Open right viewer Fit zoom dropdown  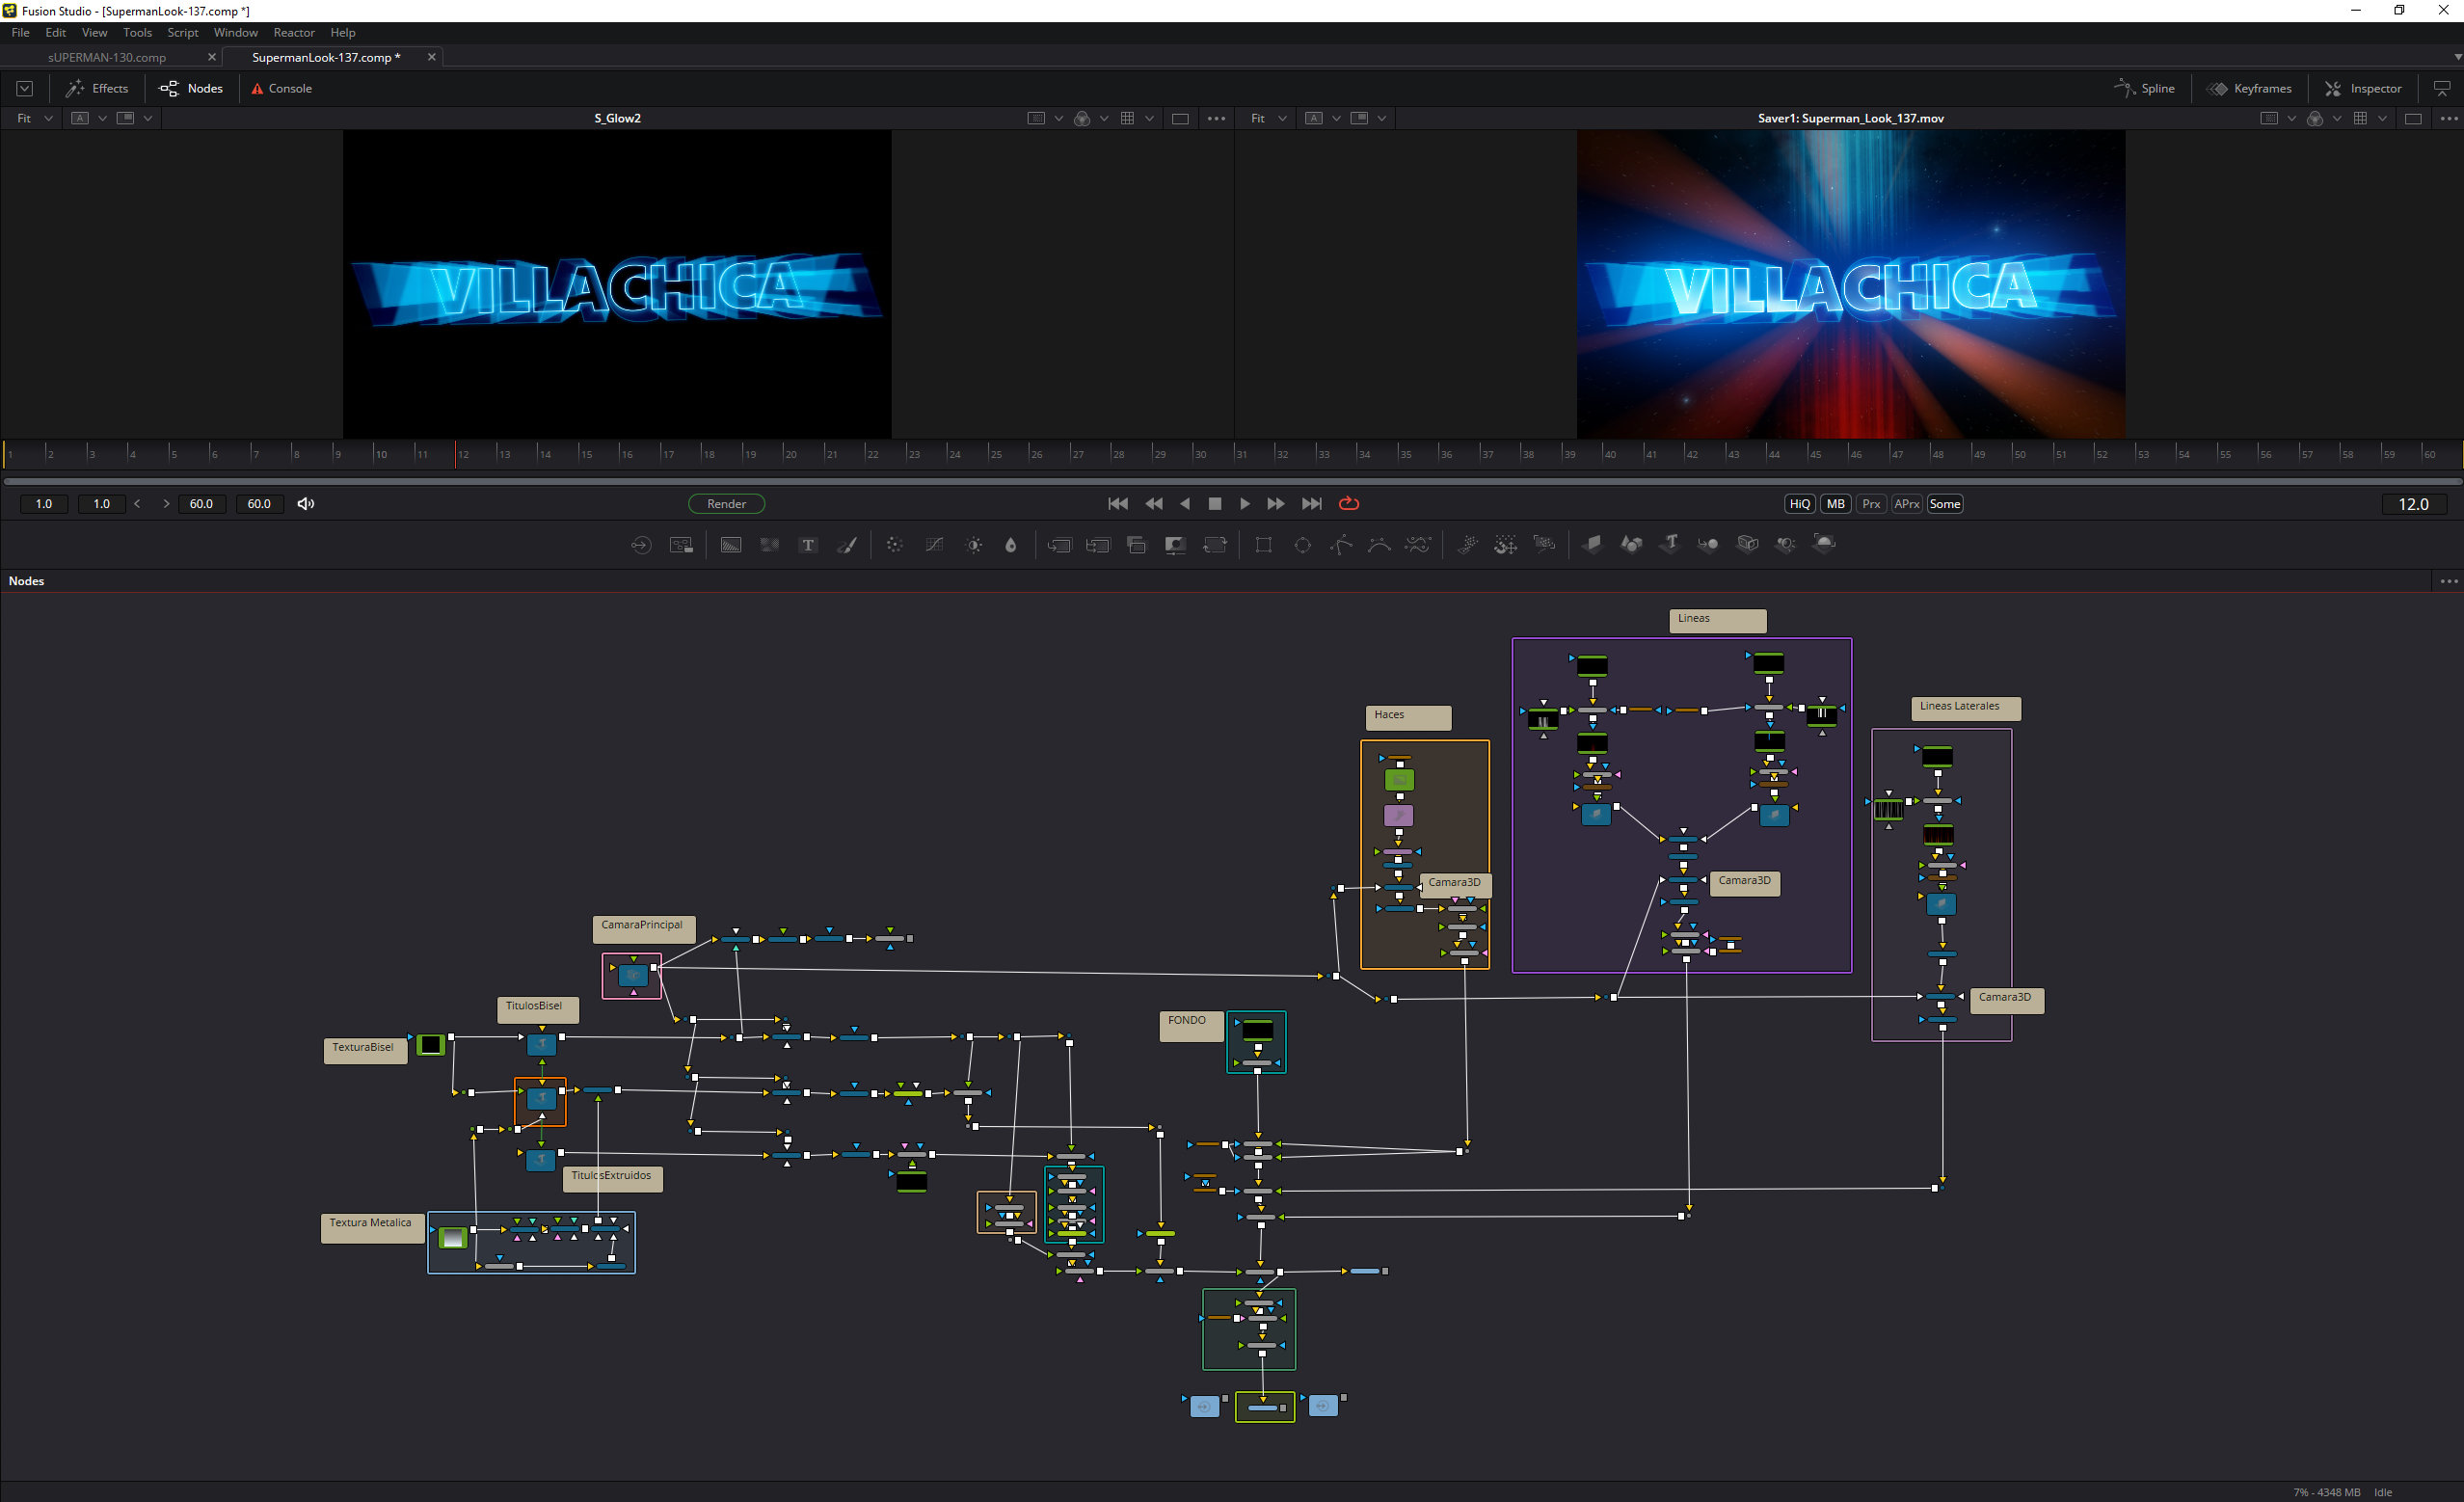click(x=1268, y=118)
